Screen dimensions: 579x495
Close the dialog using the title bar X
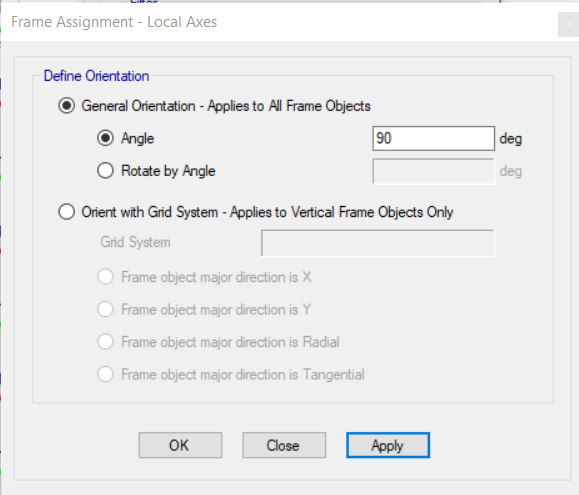point(570,24)
